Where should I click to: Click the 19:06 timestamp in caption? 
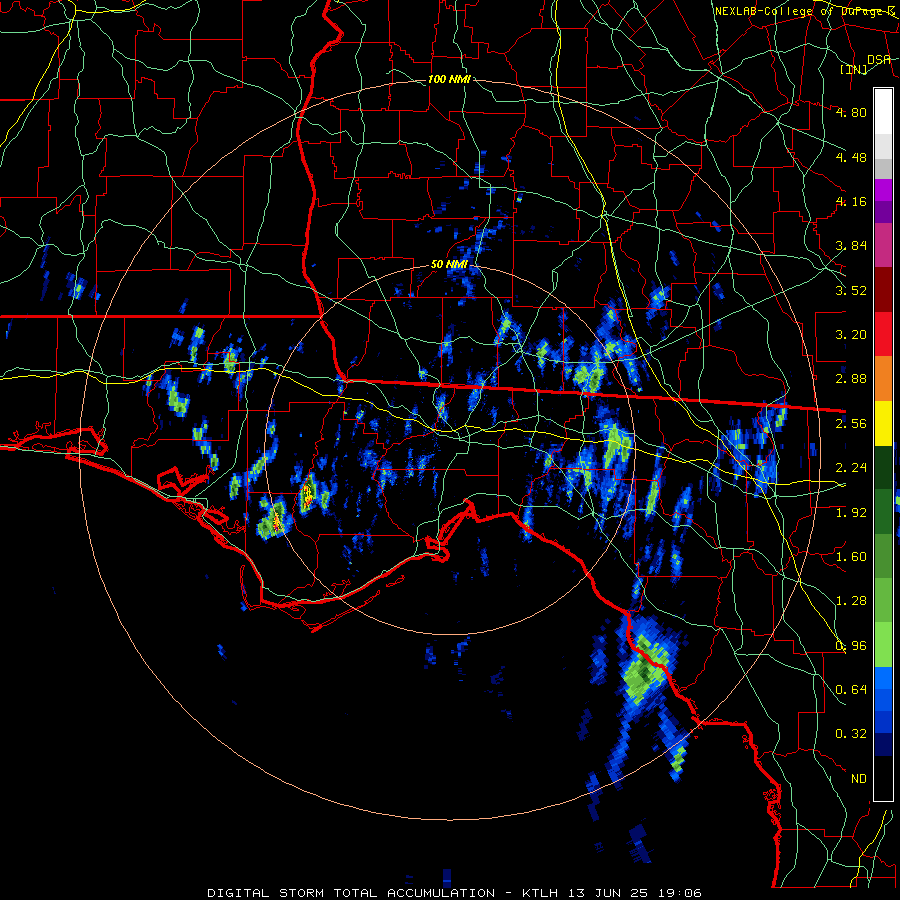coord(679,893)
